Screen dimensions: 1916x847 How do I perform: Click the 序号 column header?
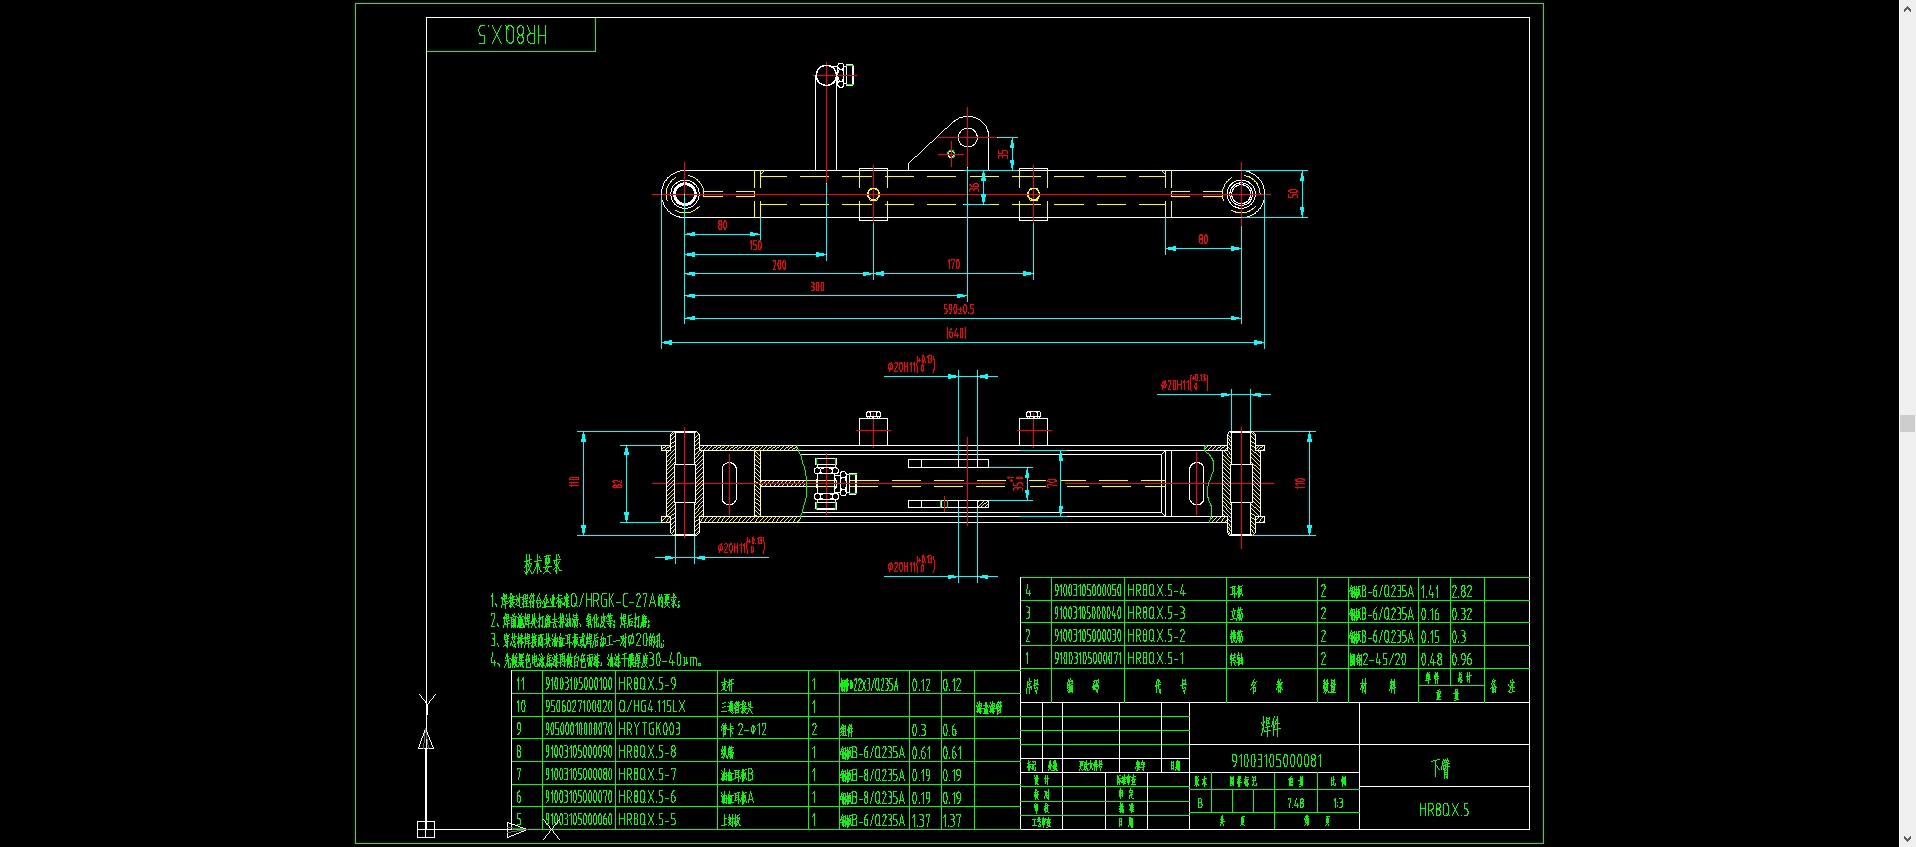point(1033,686)
